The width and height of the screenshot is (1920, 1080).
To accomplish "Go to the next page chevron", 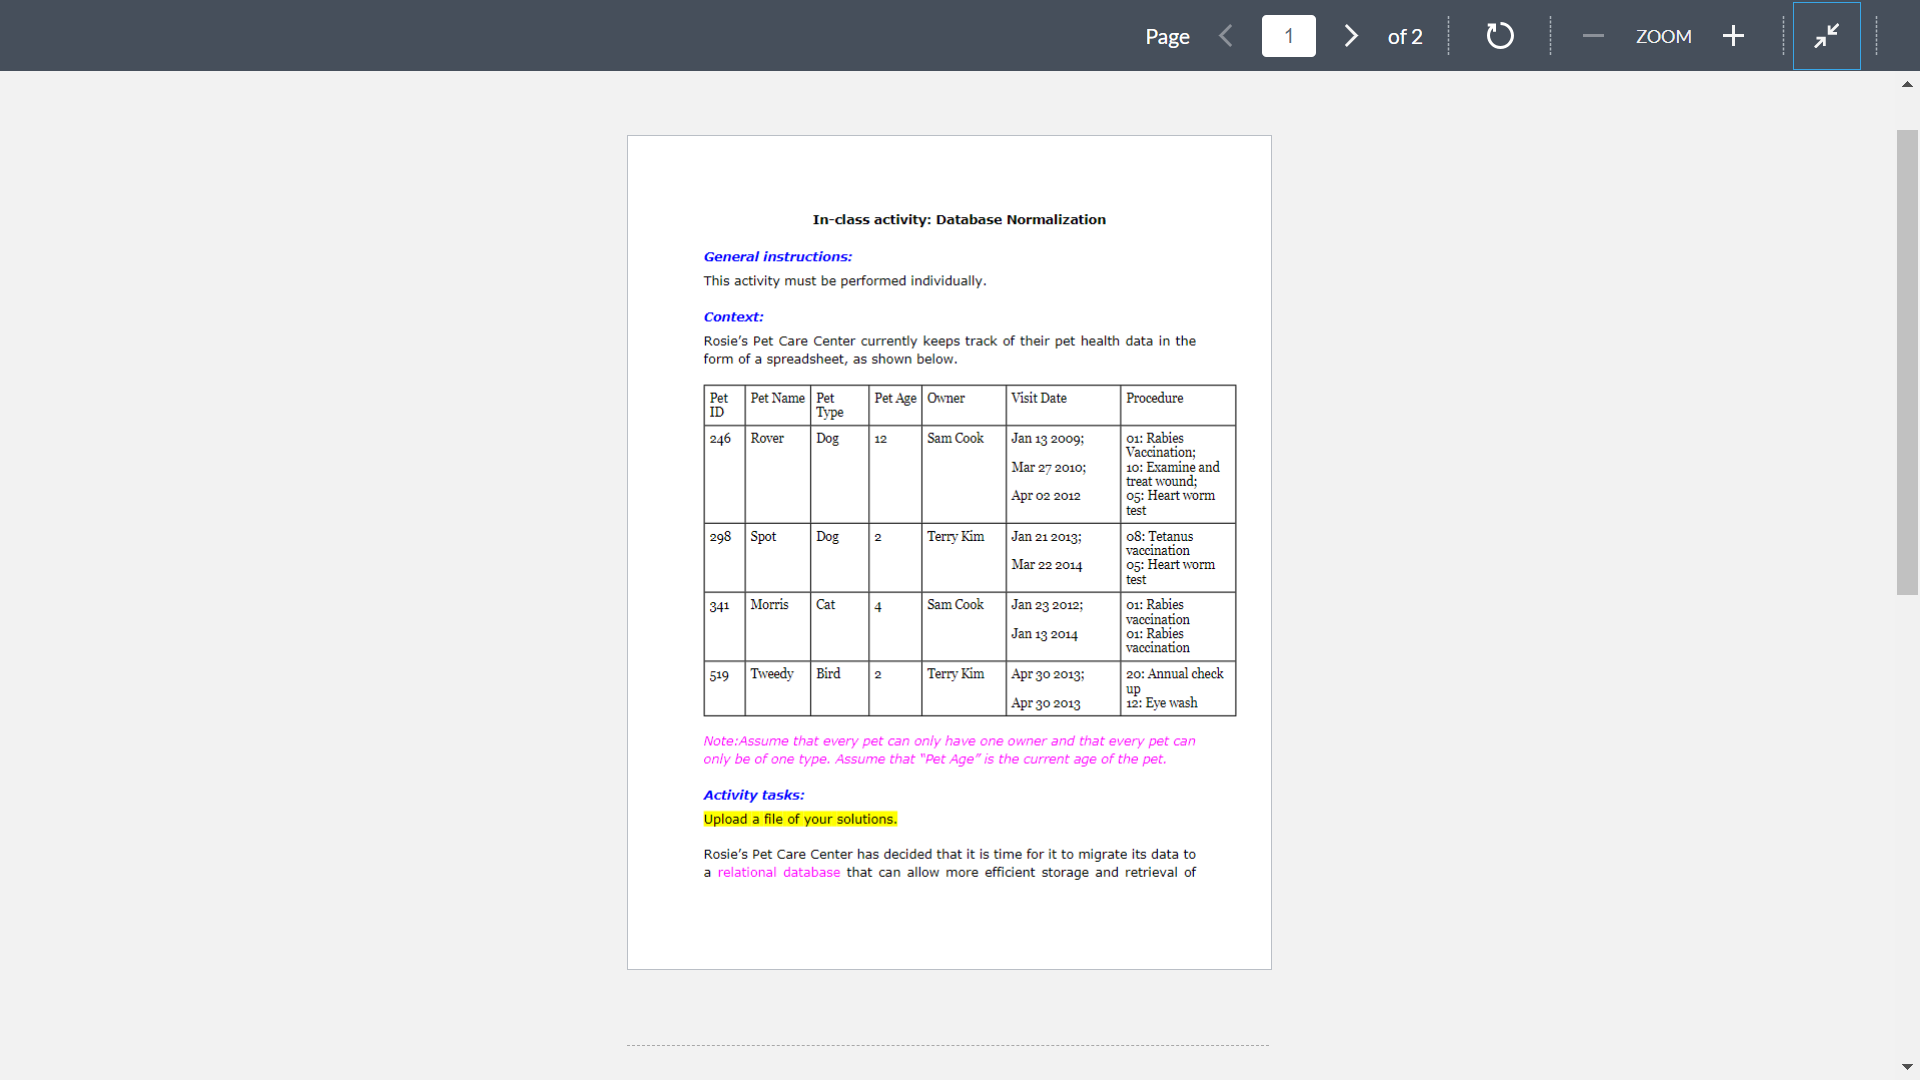I will [1350, 36].
